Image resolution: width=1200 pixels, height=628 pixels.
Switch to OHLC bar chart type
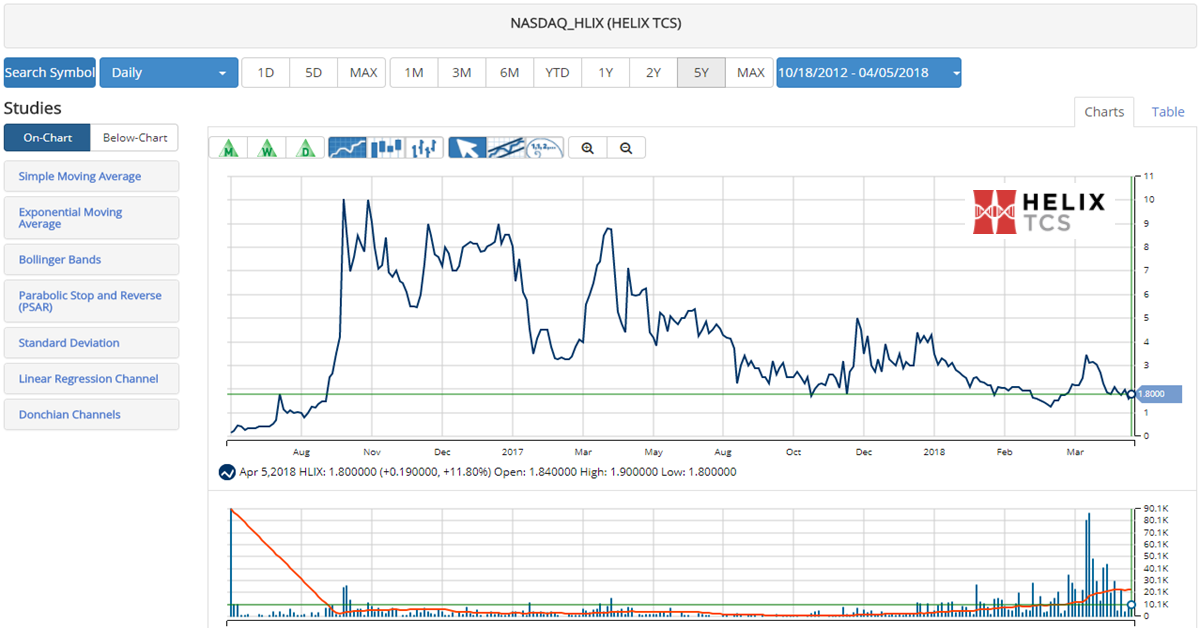(x=425, y=148)
